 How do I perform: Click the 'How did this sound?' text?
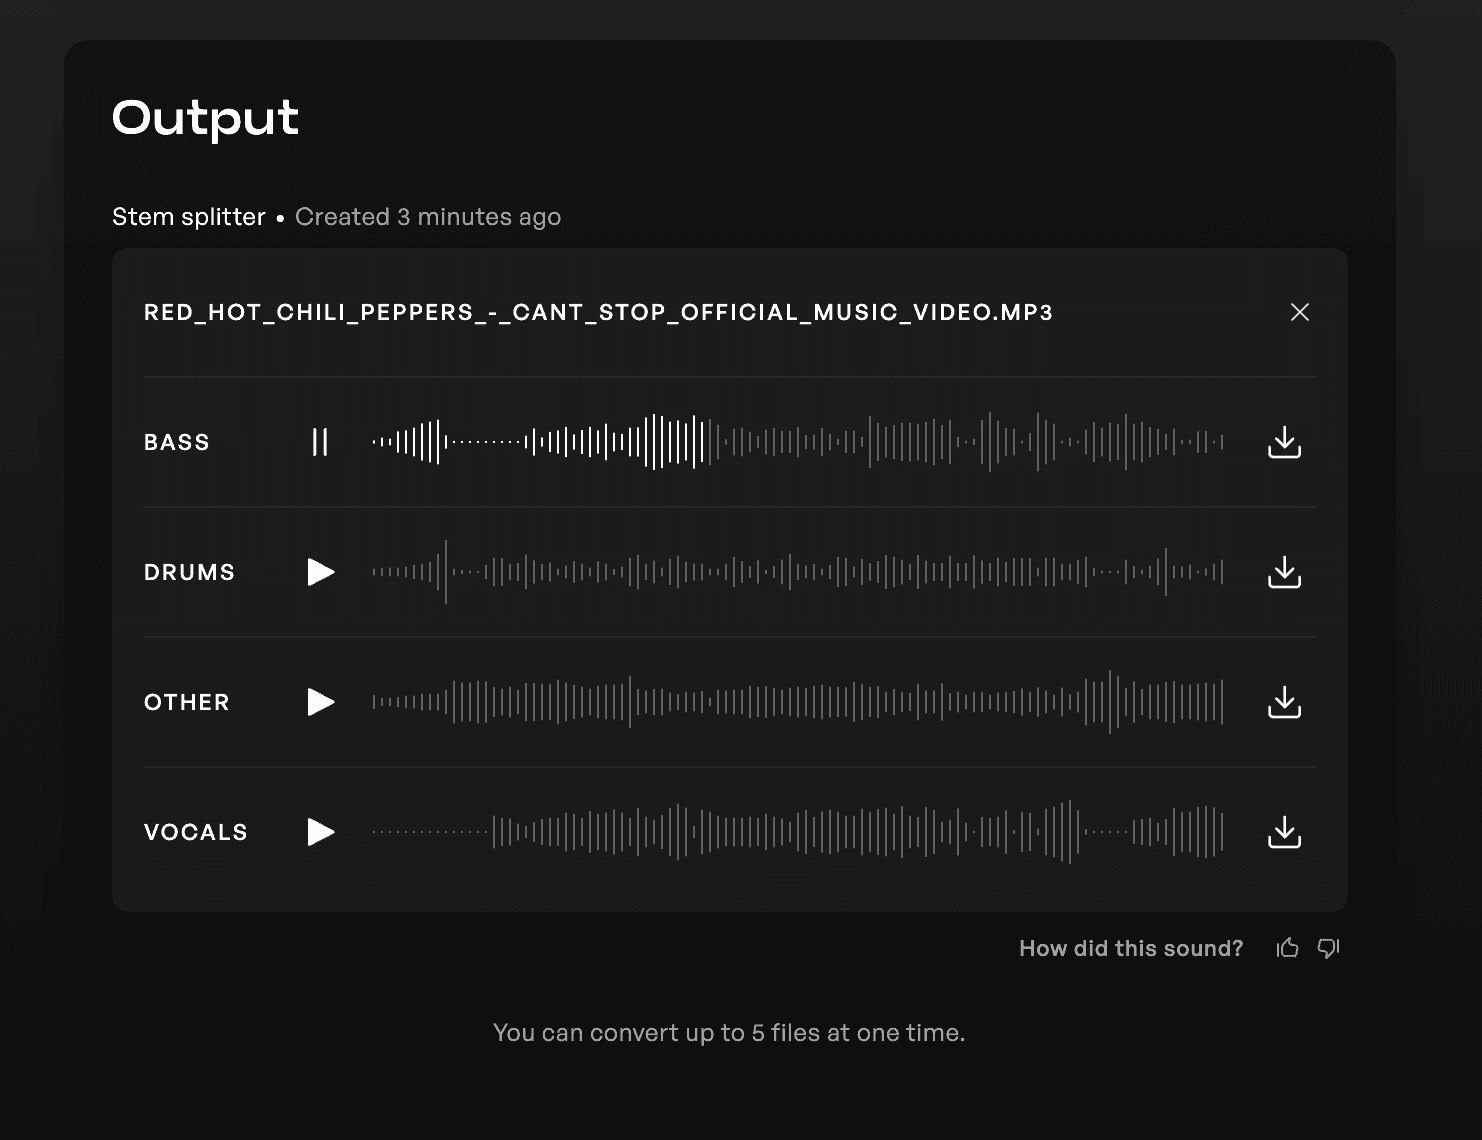[x=1131, y=948]
